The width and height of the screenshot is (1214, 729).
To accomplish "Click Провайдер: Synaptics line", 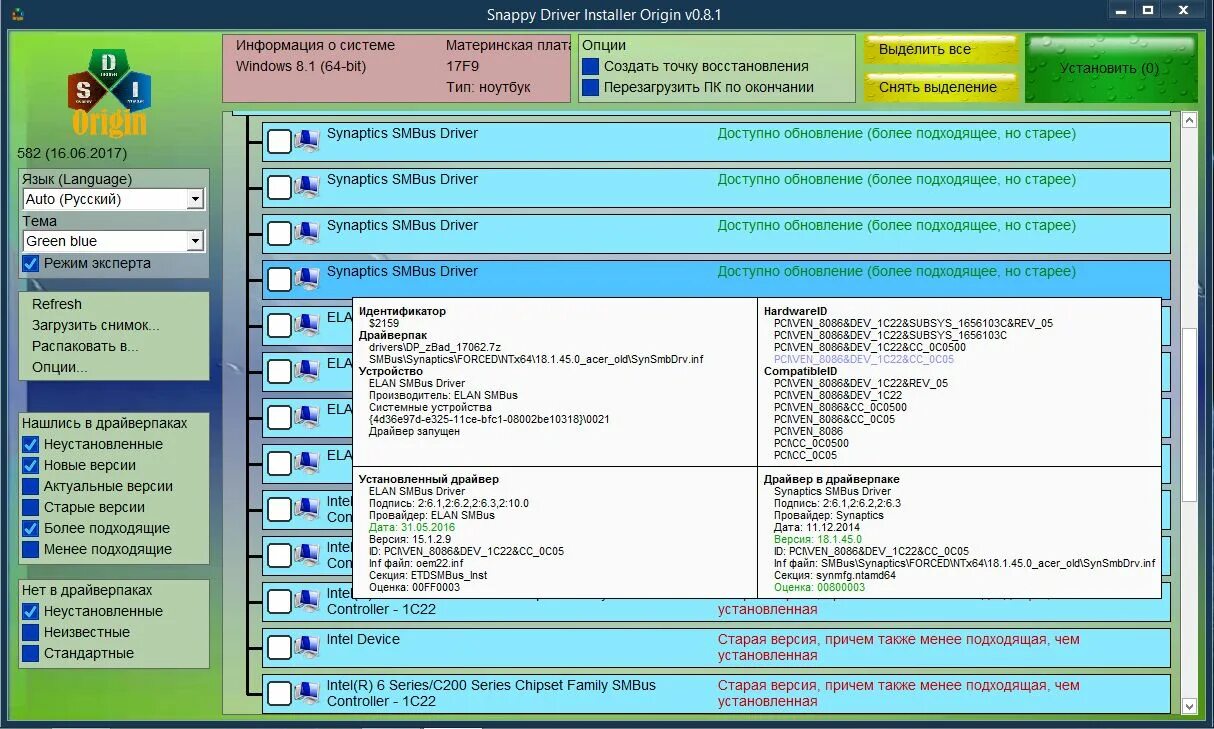I will [x=828, y=515].
